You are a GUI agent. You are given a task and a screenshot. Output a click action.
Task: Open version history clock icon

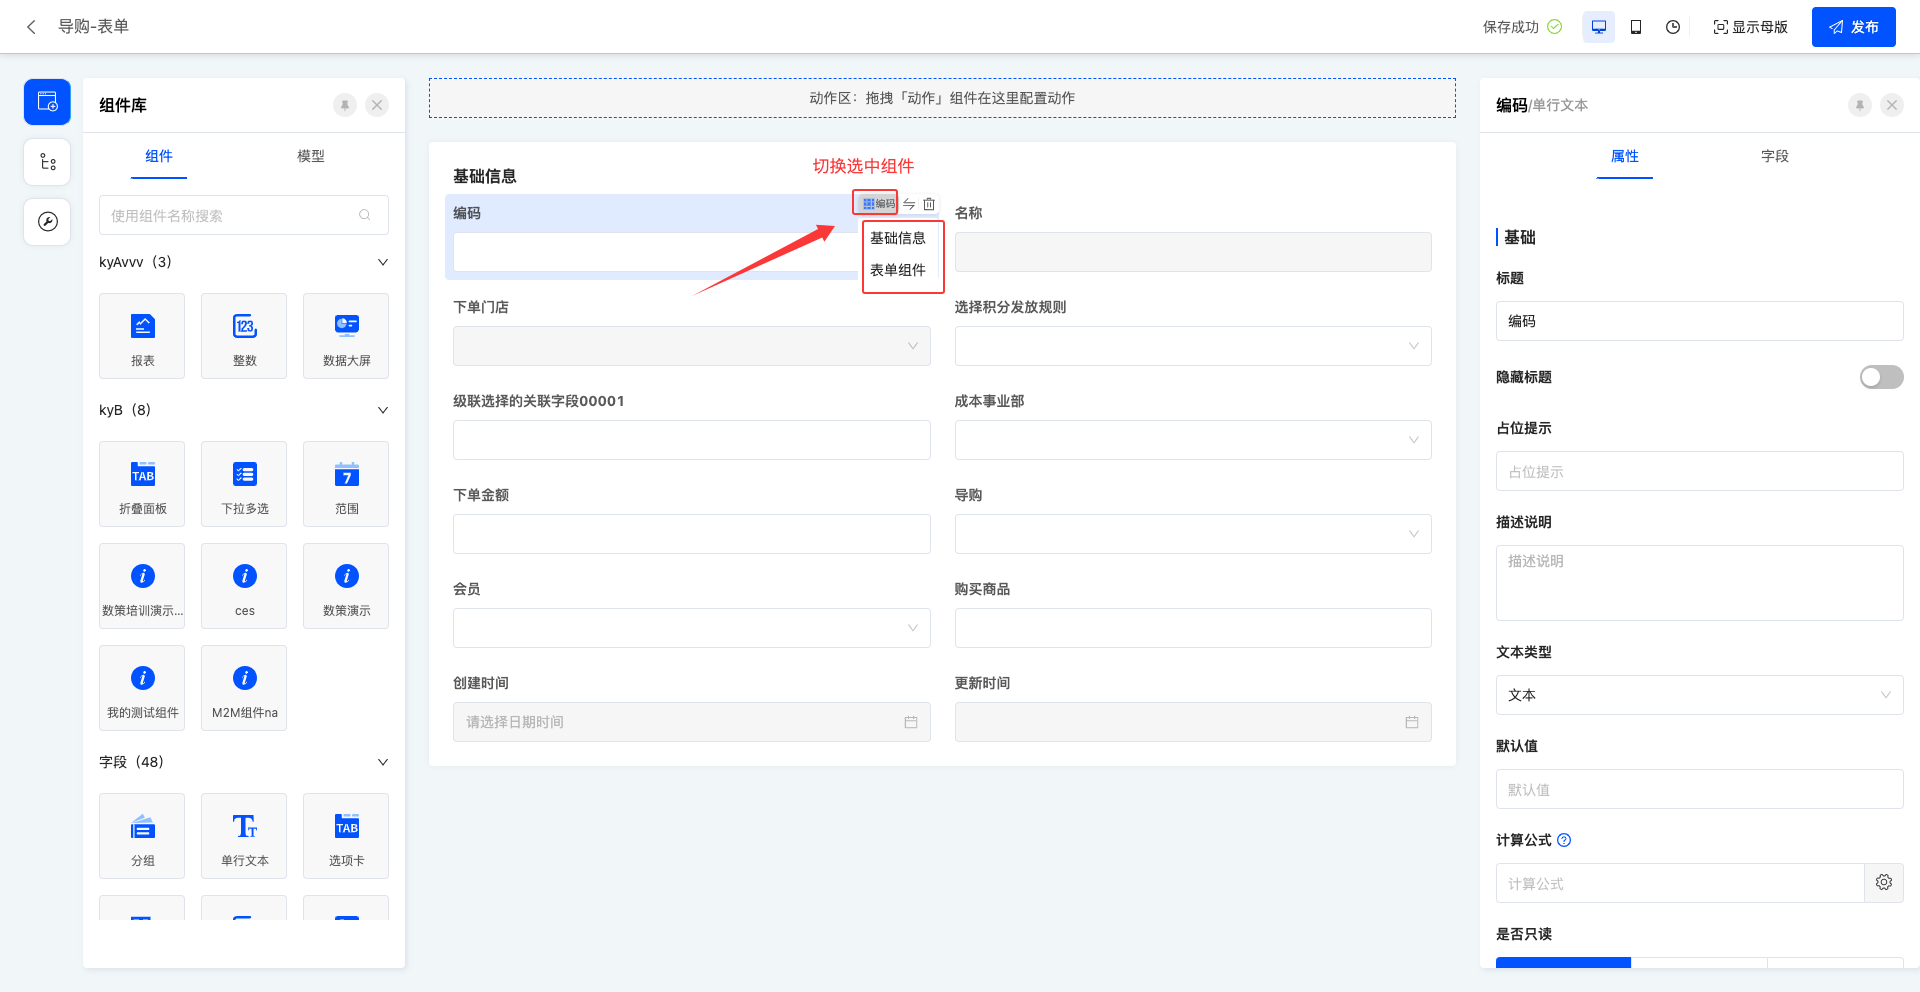pos(1673,27)
